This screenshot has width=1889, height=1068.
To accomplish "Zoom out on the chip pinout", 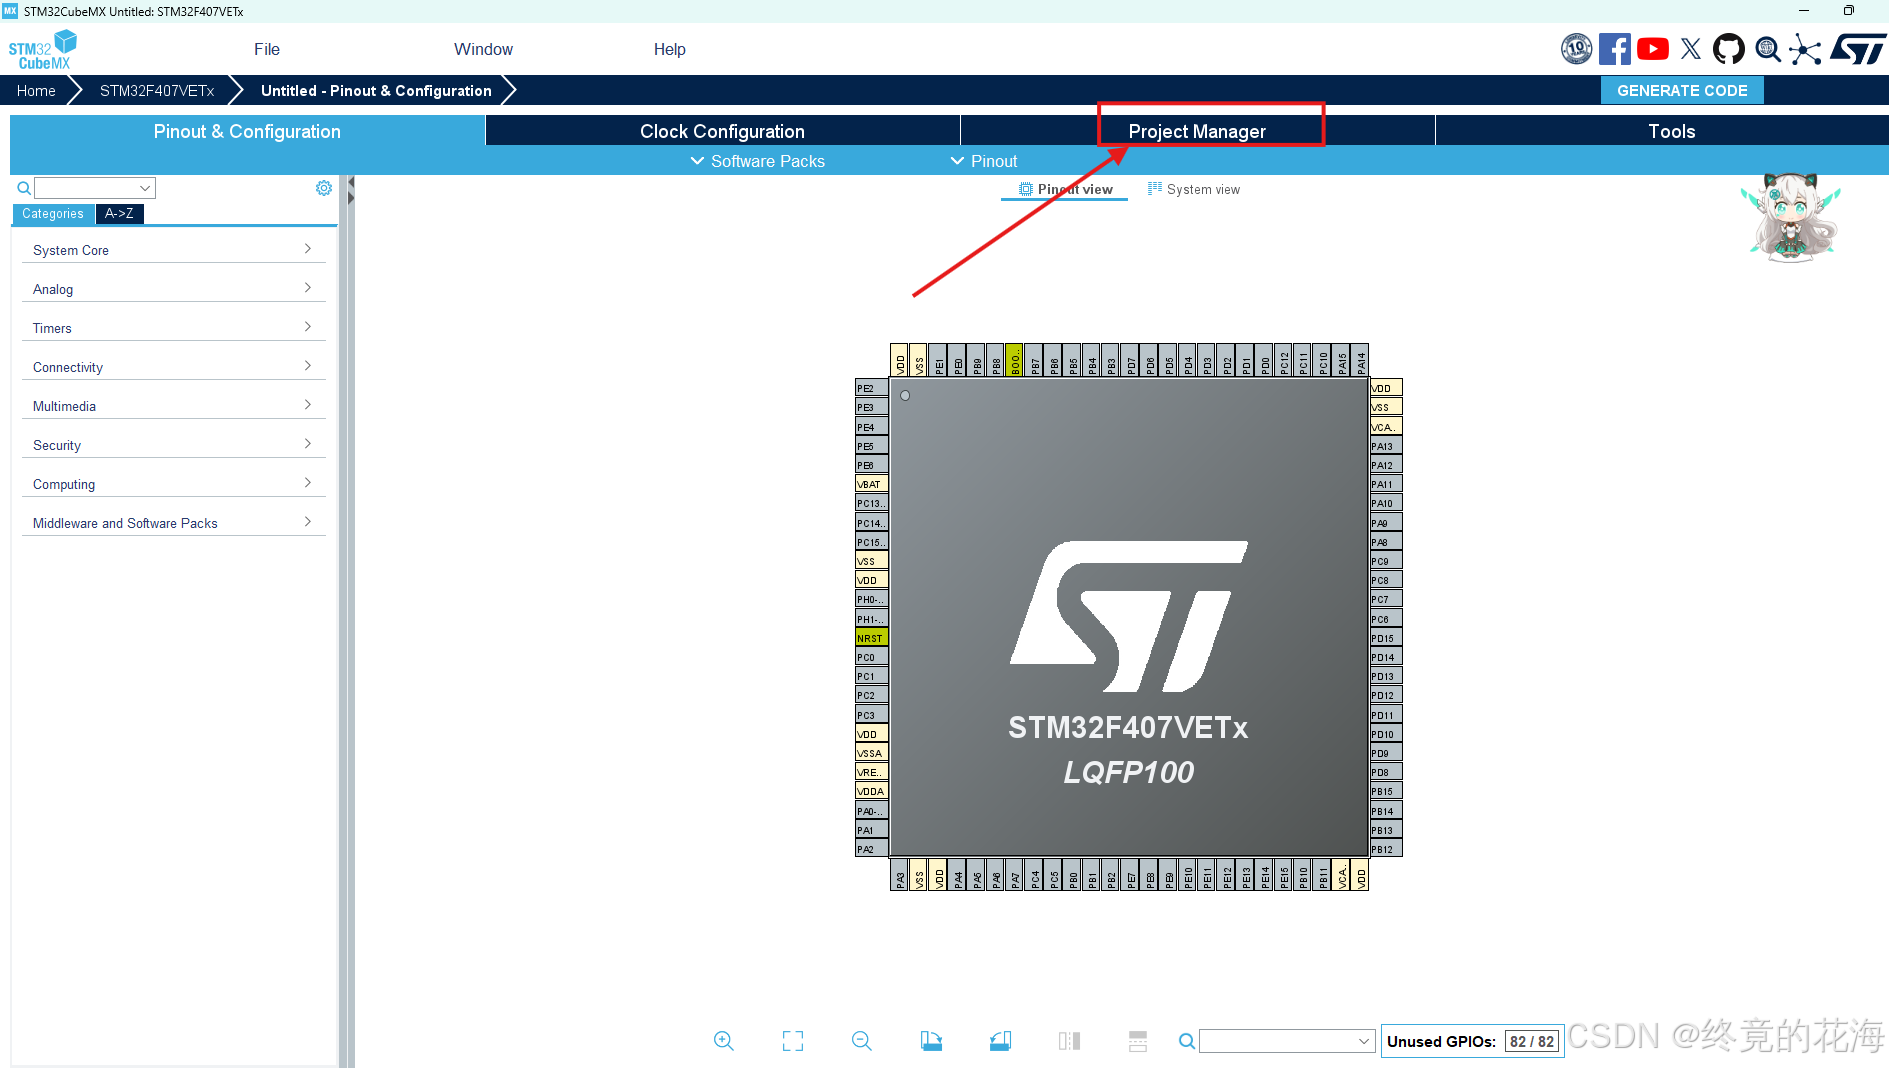I will (x=862, y=1041).
